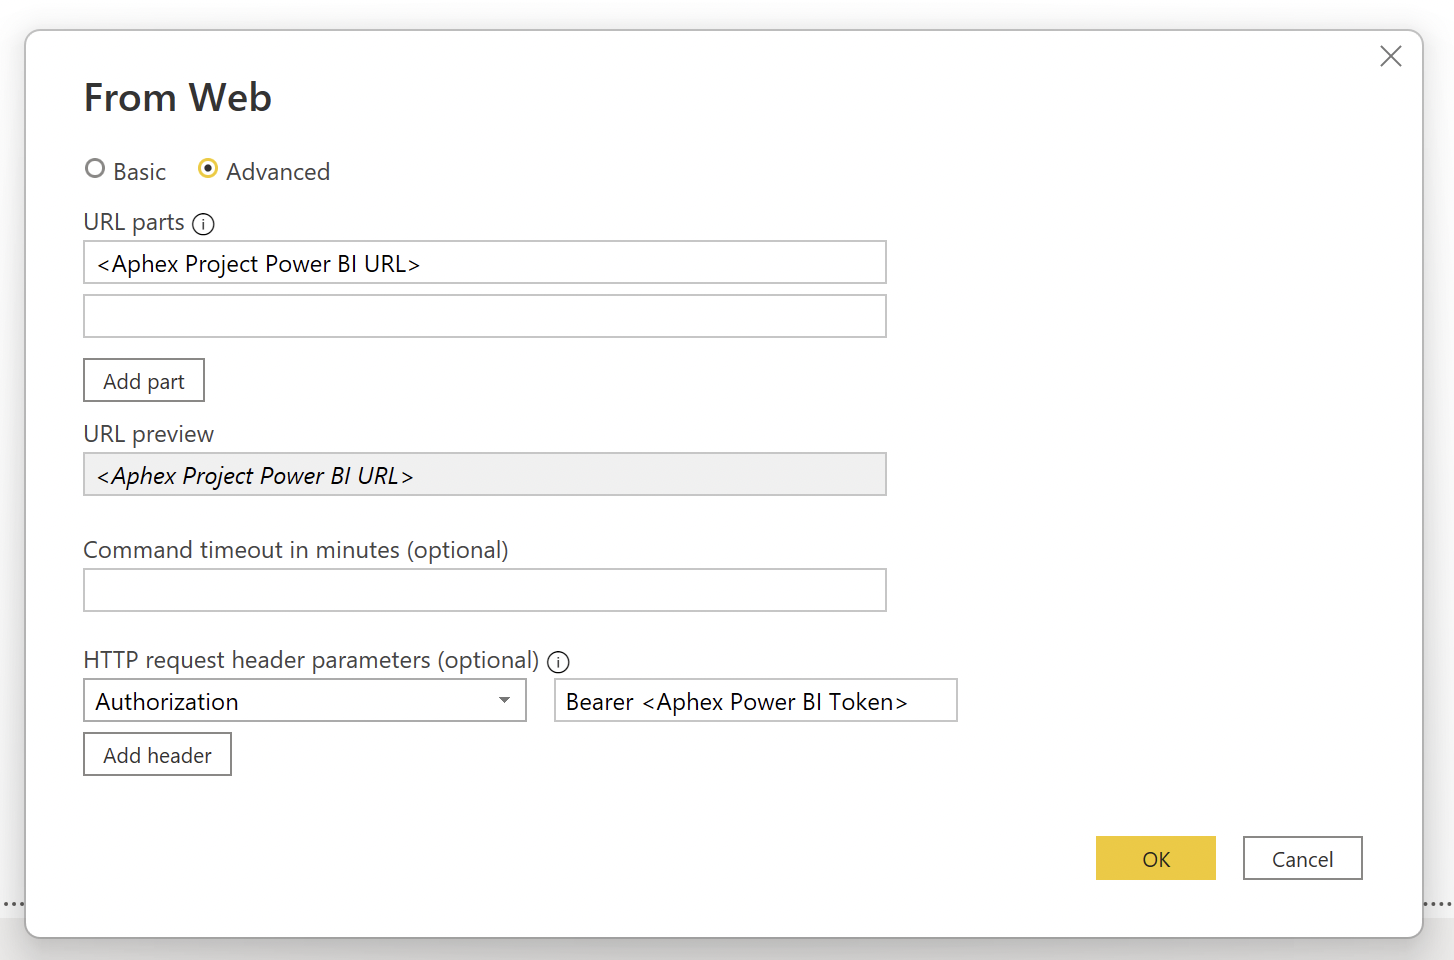Select the Basic radio option

point(95,169)
